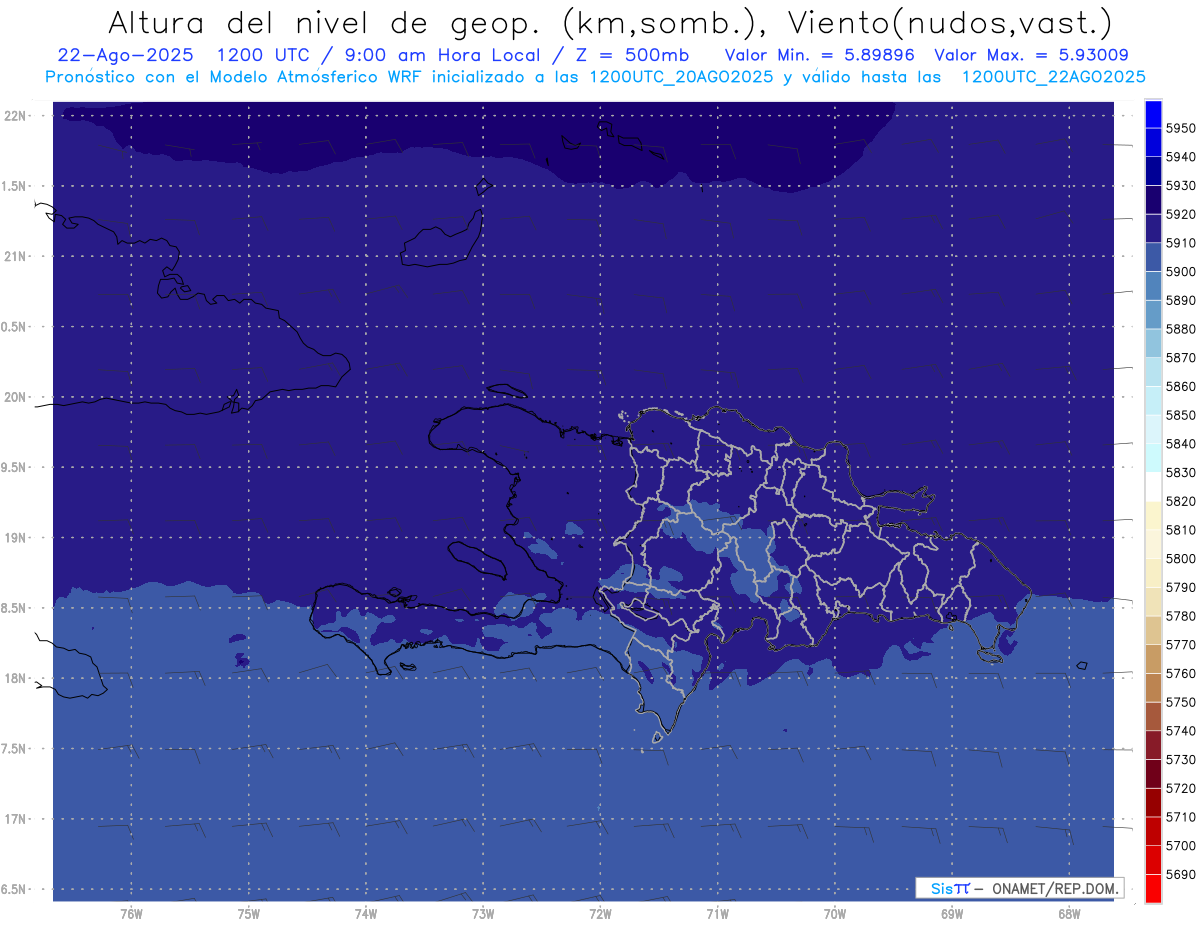Click the SisTT logo text
Image resolution: width=1200 pixels, height=927 pixels.
[949, 888]
